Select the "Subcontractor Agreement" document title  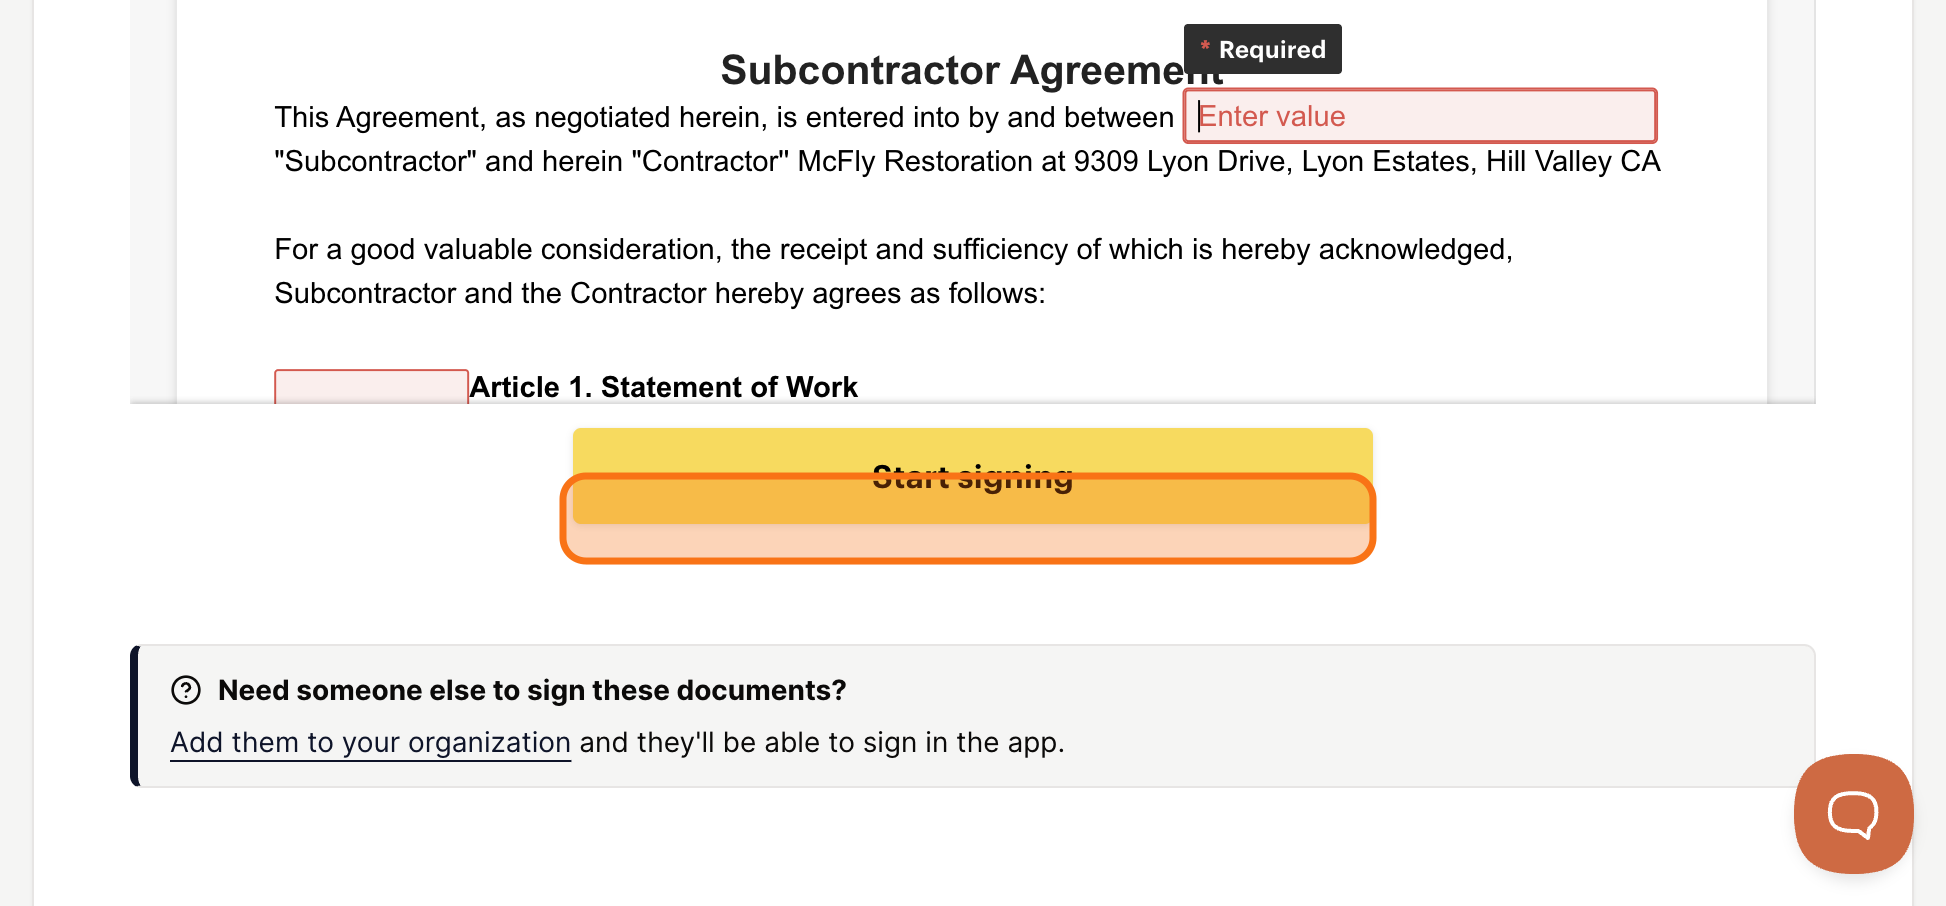[972, 70]
